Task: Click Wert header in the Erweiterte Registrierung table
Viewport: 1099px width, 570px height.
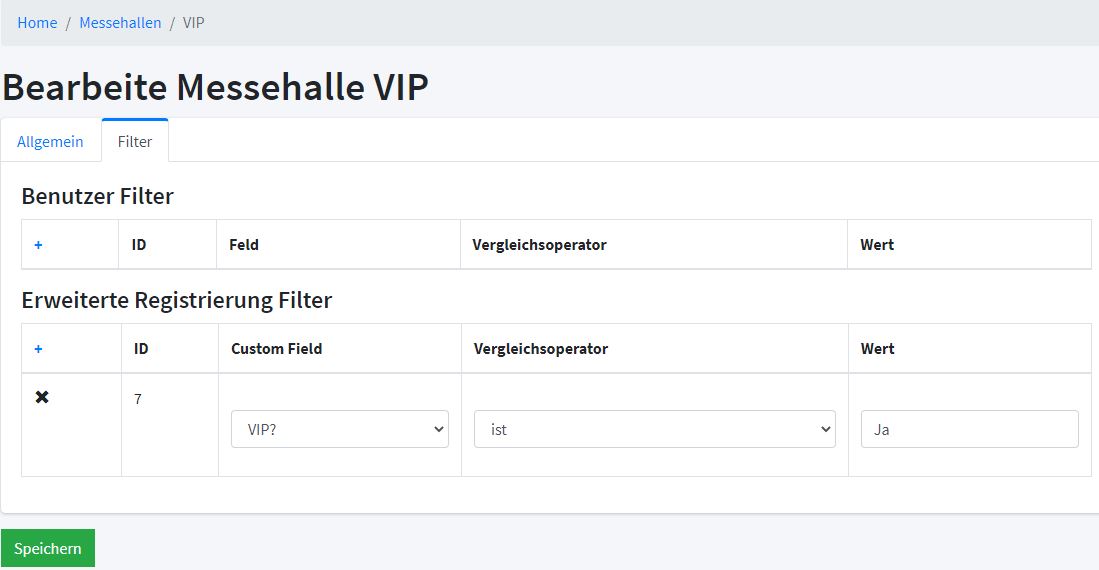Action: (x=877, y=349)
